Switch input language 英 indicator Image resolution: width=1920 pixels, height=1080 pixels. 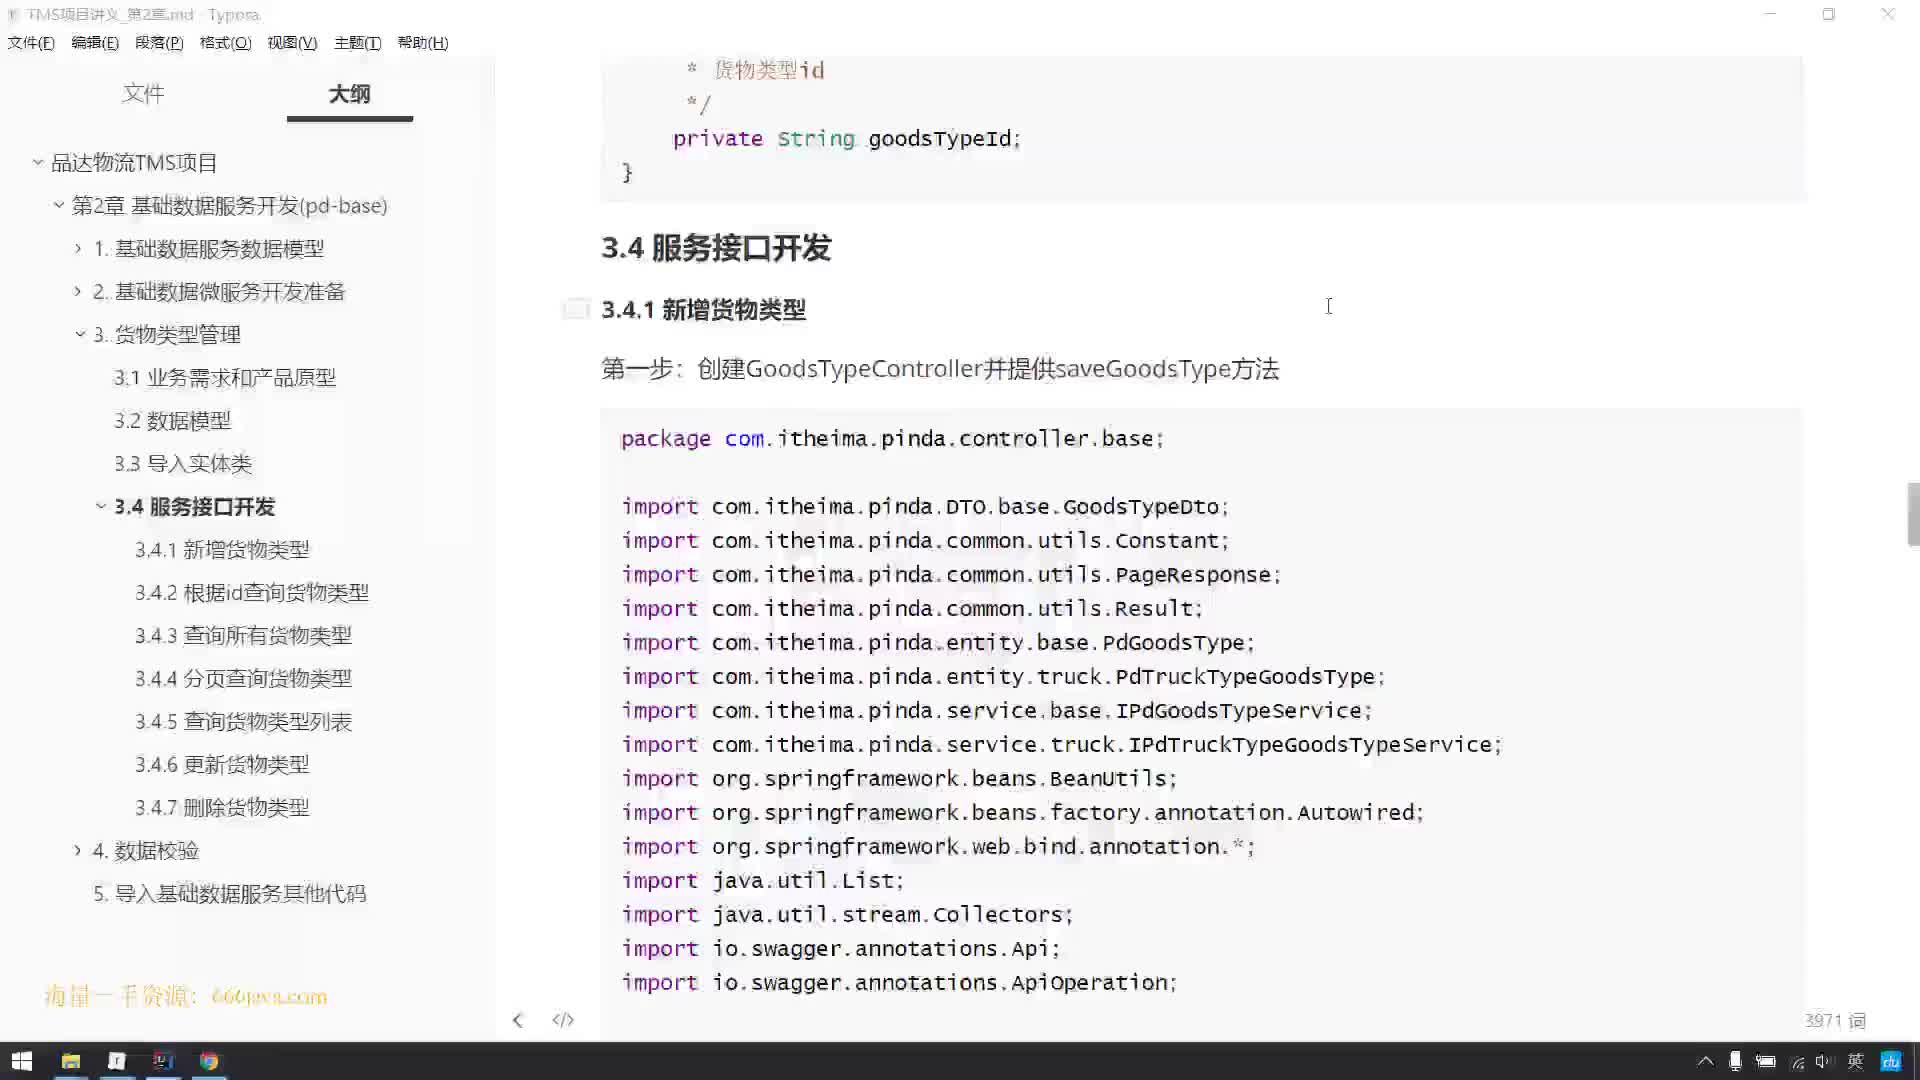pyautogui.click(x=1856, y=1061)
